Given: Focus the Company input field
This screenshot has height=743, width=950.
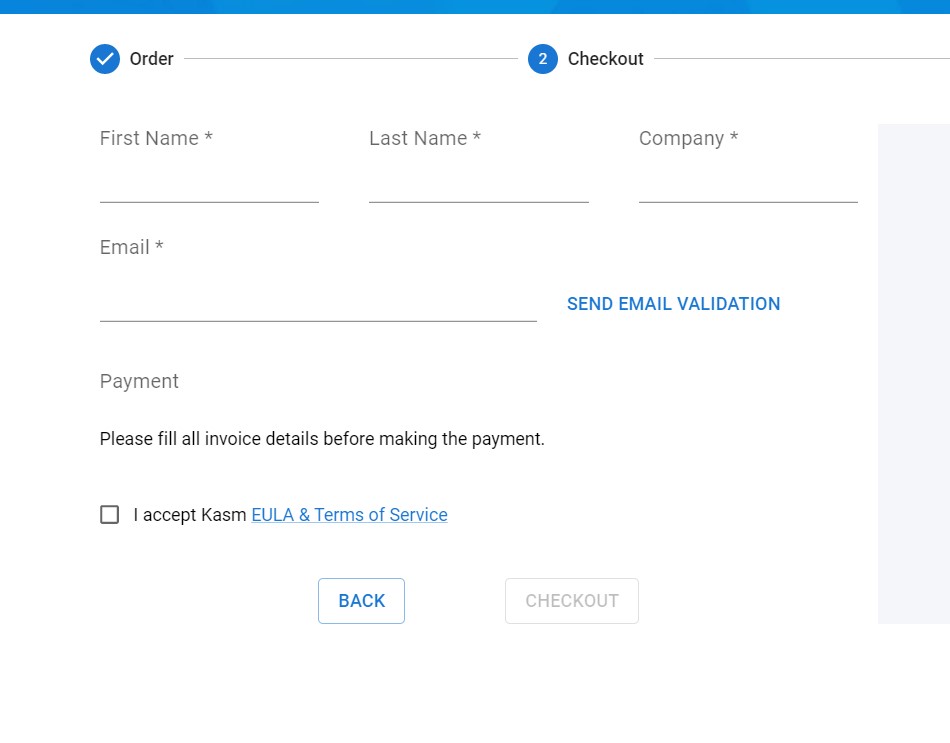Looking at the screenshot, I should [x=748, y=184].
